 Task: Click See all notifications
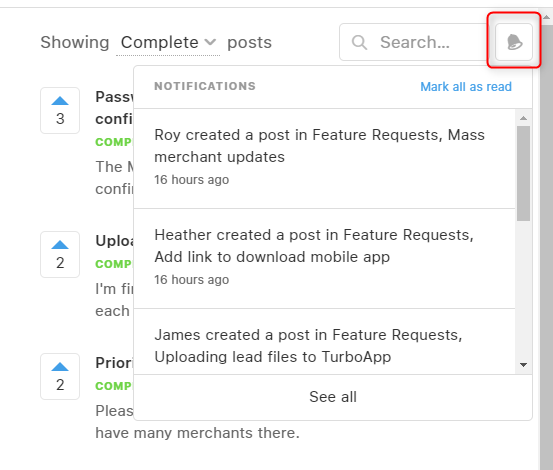click(x=333, y=397)
